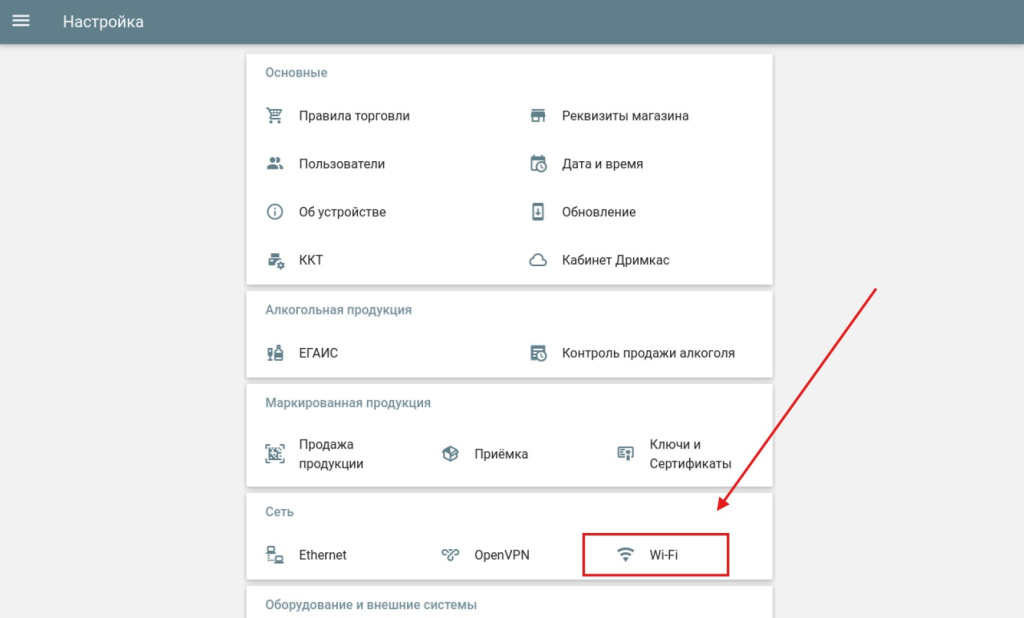Select the ЕГАИС bottle icon
The width and height of the screenshot is (1024, 618).
275,353
